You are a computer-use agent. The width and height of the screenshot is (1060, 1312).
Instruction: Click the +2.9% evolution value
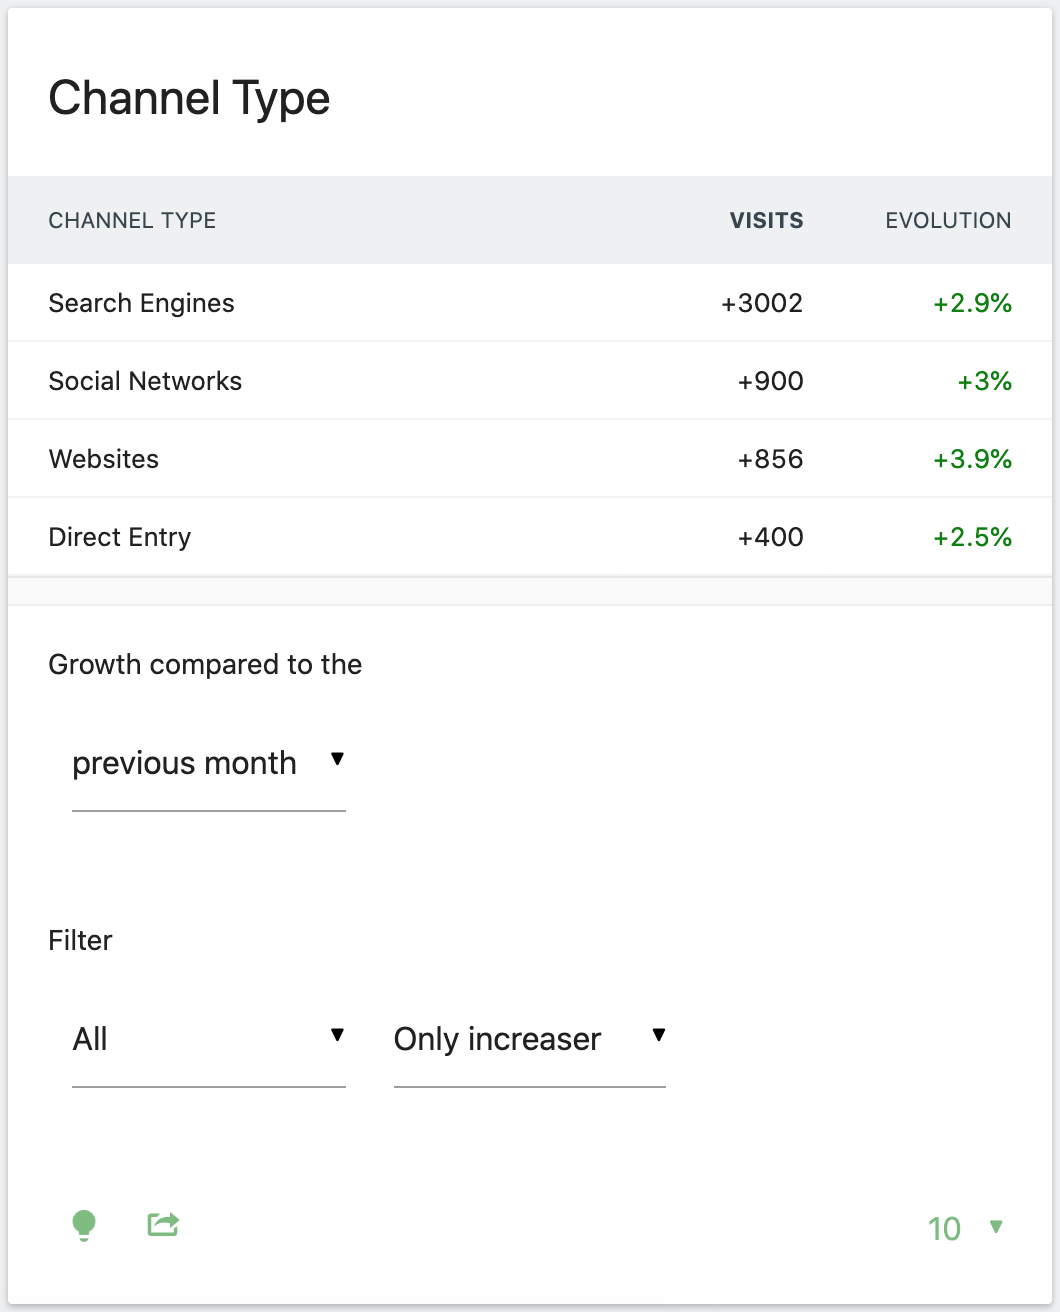pyautogui.click(x=971, y=303)
